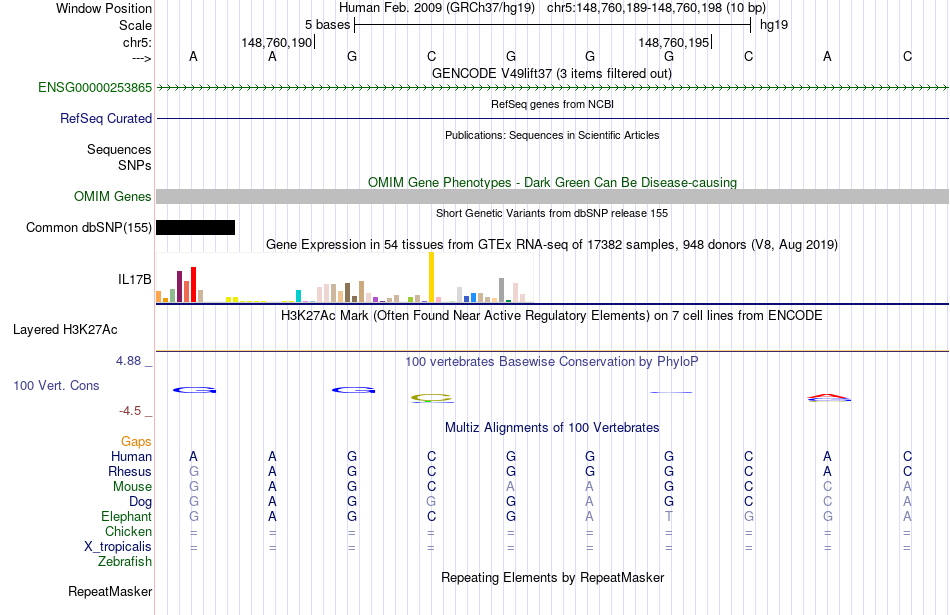The width and height of the screenshot is (950, 615).
Task: Click the chr5: ruler label
Action: pyautogui.click(x=137, y=42)
